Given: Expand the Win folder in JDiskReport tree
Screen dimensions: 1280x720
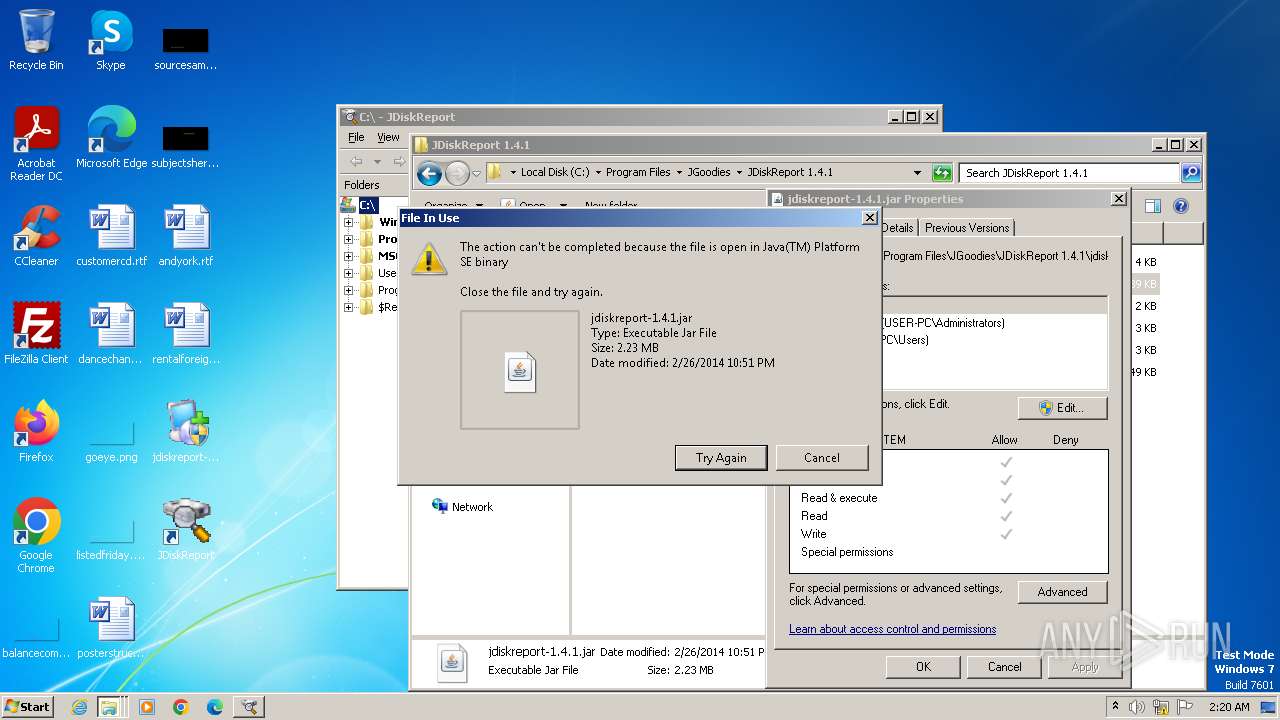Looking at the screenshot, I should click(349, 222).
